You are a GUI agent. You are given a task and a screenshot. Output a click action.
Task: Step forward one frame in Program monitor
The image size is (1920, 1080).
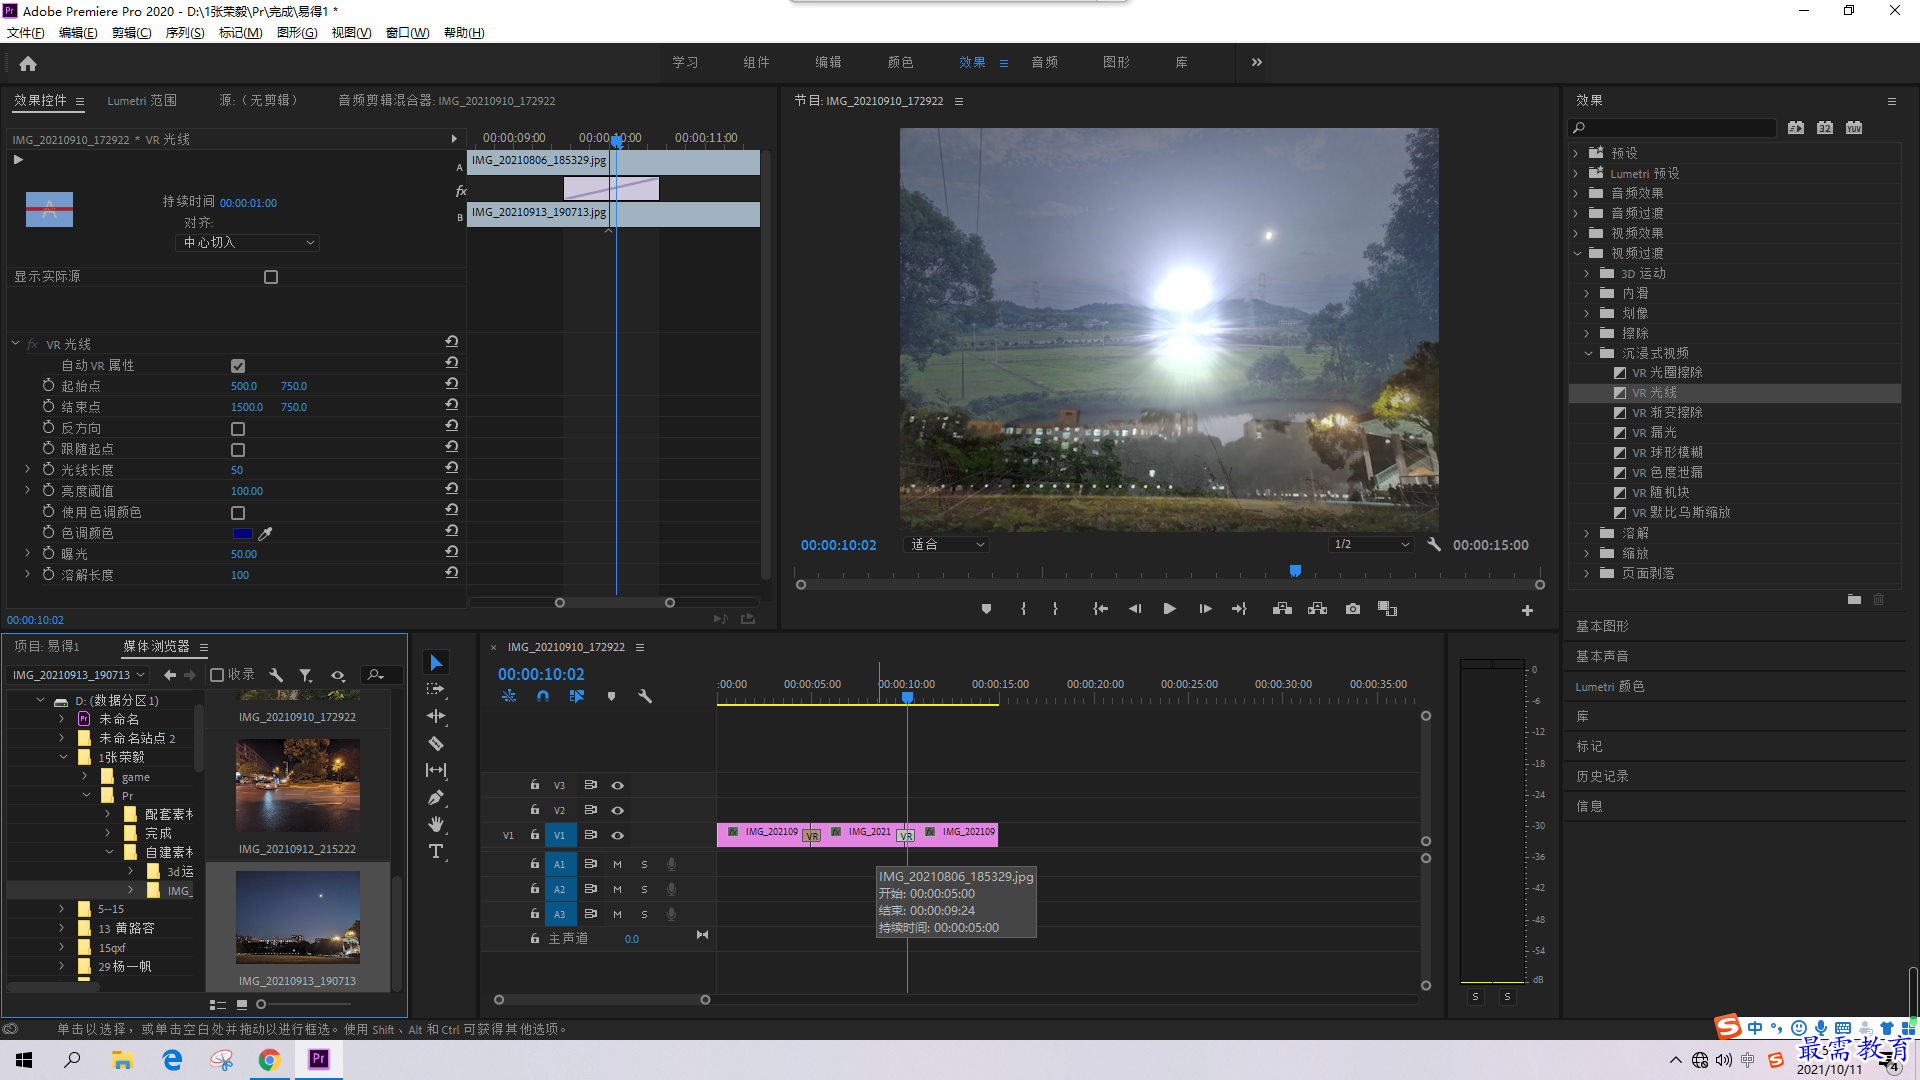1205,609
